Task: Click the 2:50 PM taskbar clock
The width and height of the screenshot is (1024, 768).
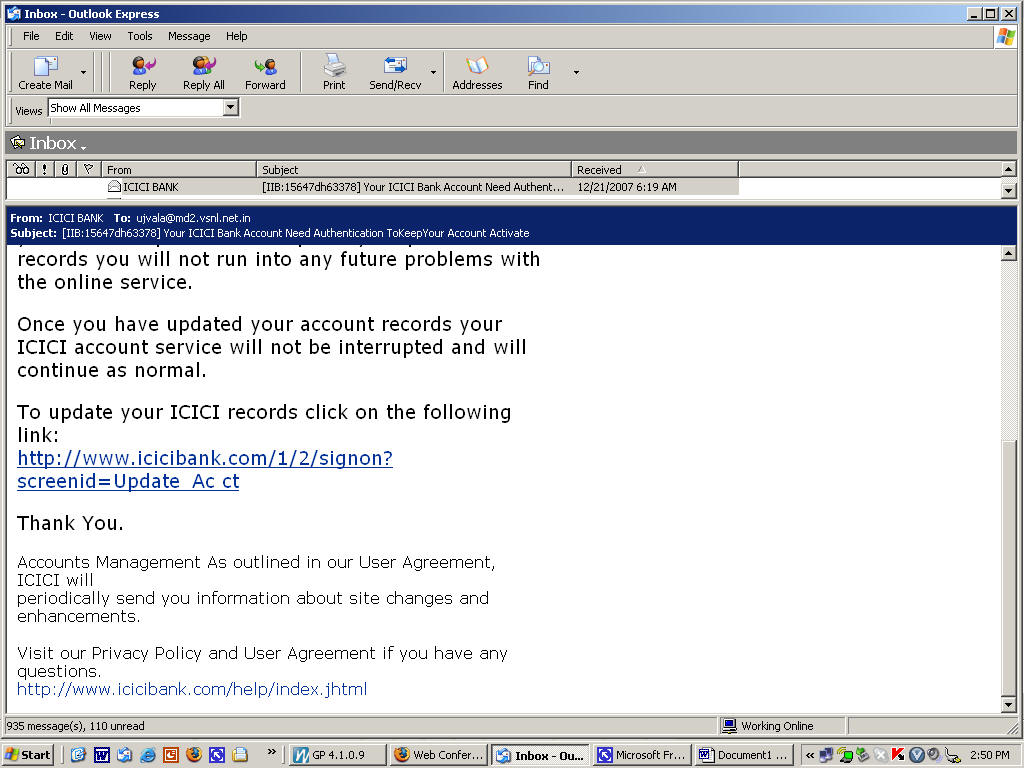Action: pos(989,755)
